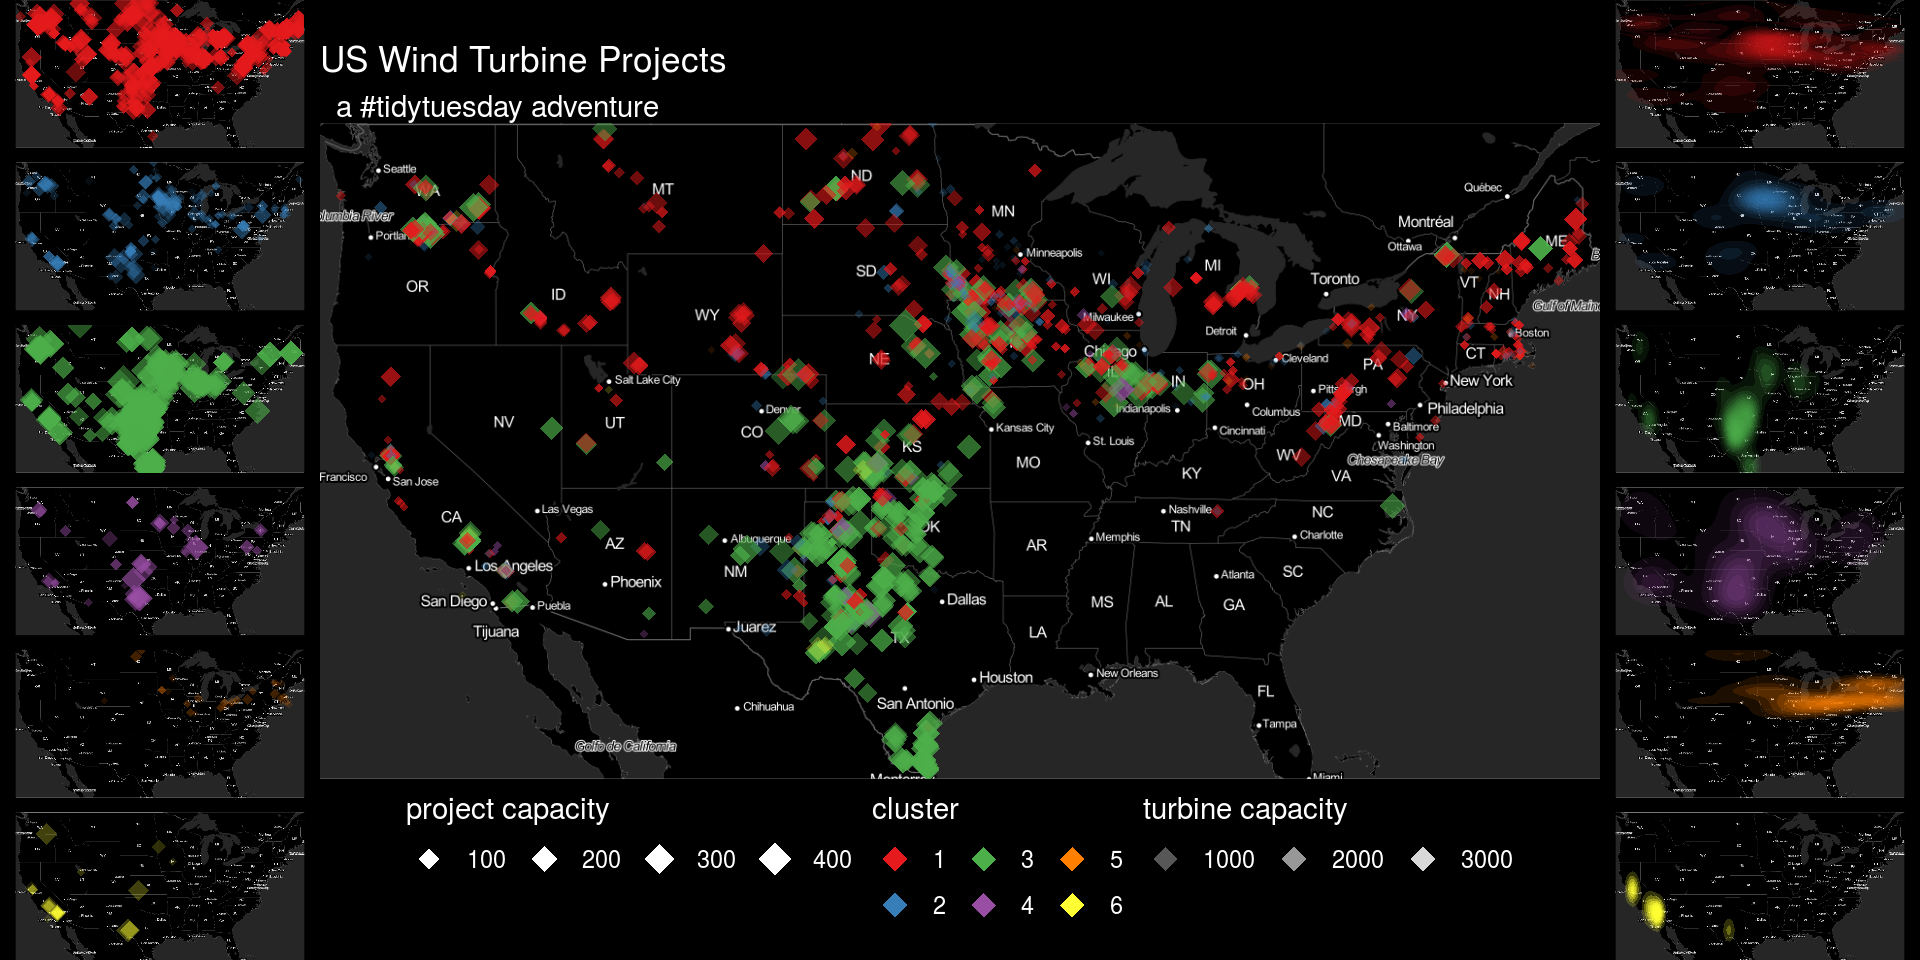The width and height of the screenshot is (1920, 960).
Task: Open the red cluster points thumbnail map
Action: tap(160, 74)
